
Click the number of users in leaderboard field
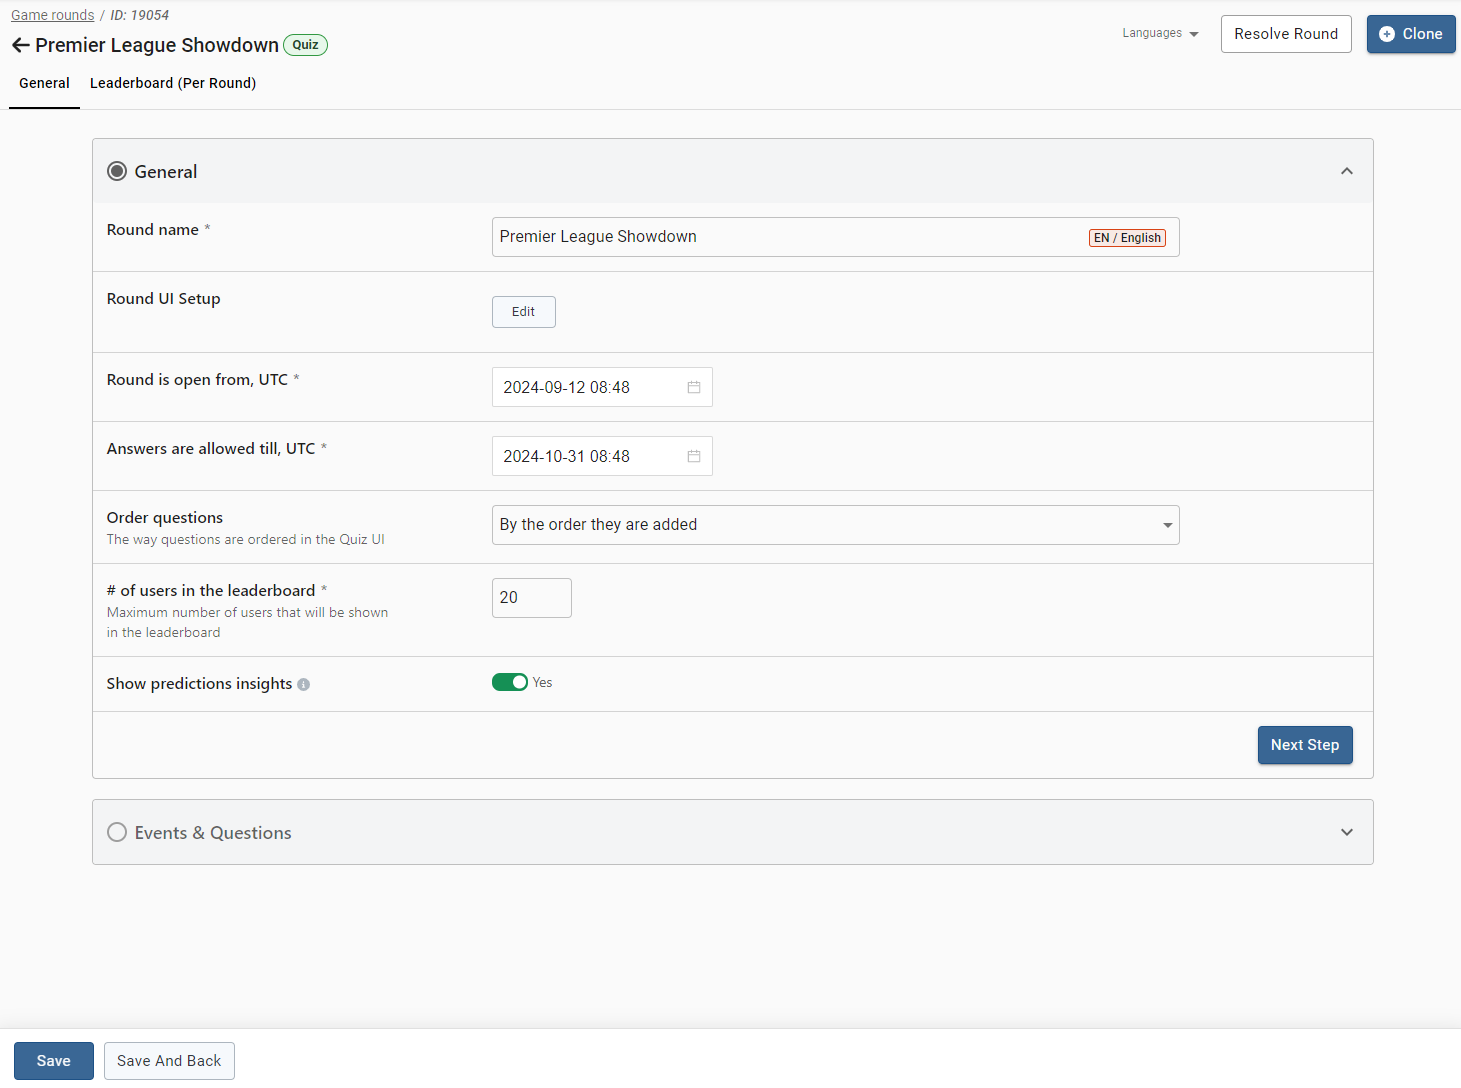[531, 598]
